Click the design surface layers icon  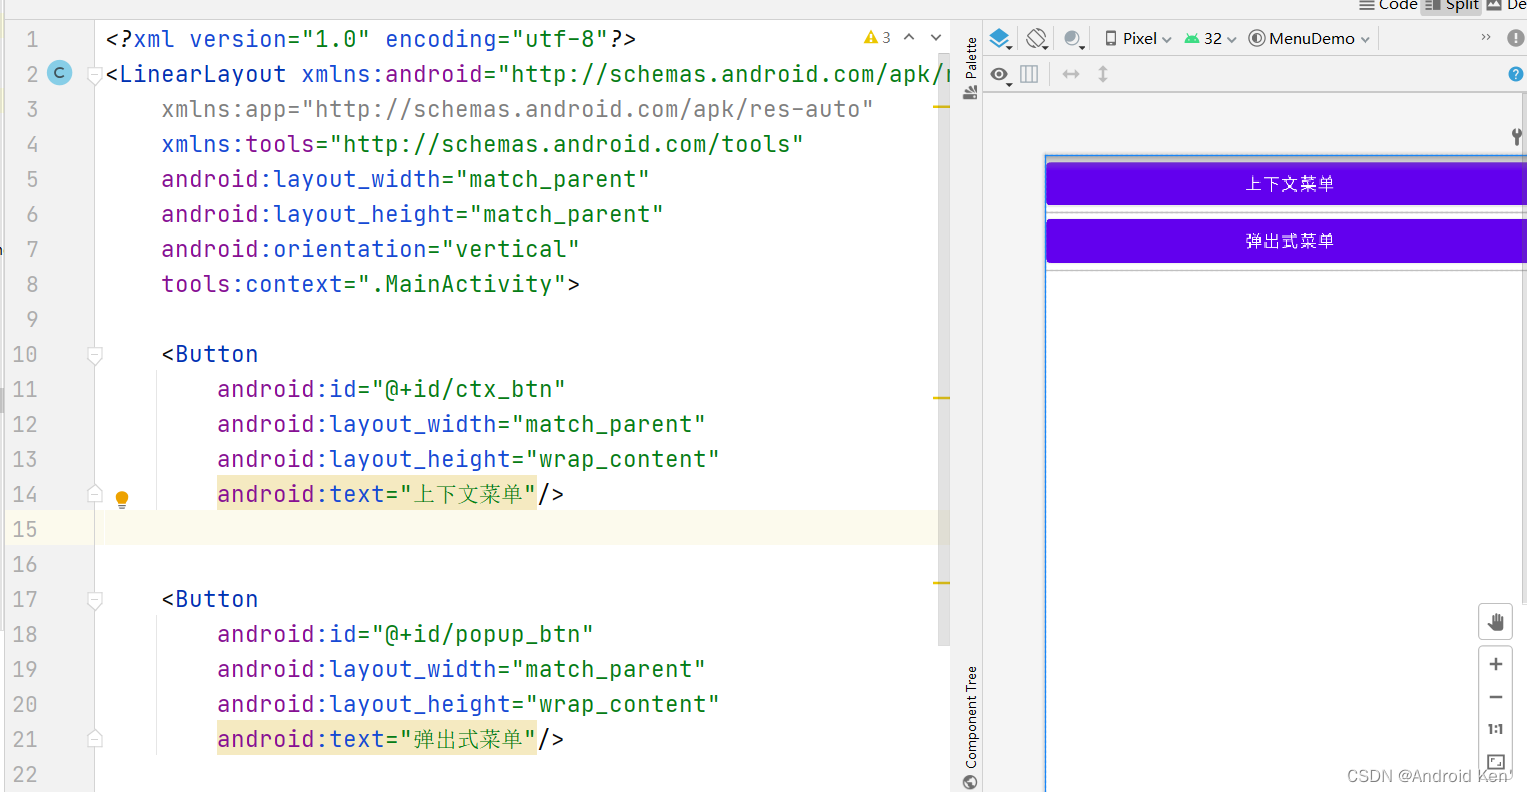(x=1000, y=38)
